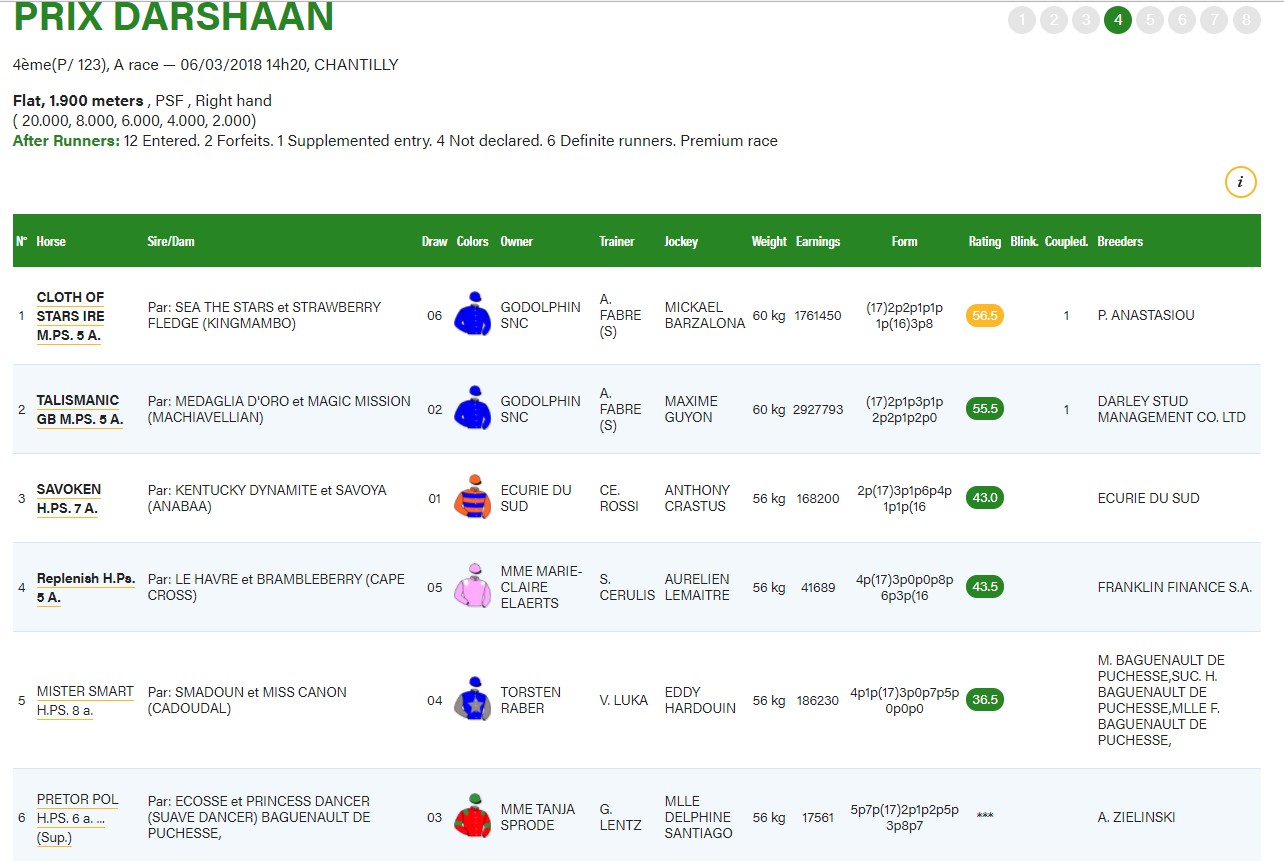Click Talismanic blue jockey silks icon
The width and height of the screenshot is (1284, 861).
pyautogui.click(x=473, y=408)
